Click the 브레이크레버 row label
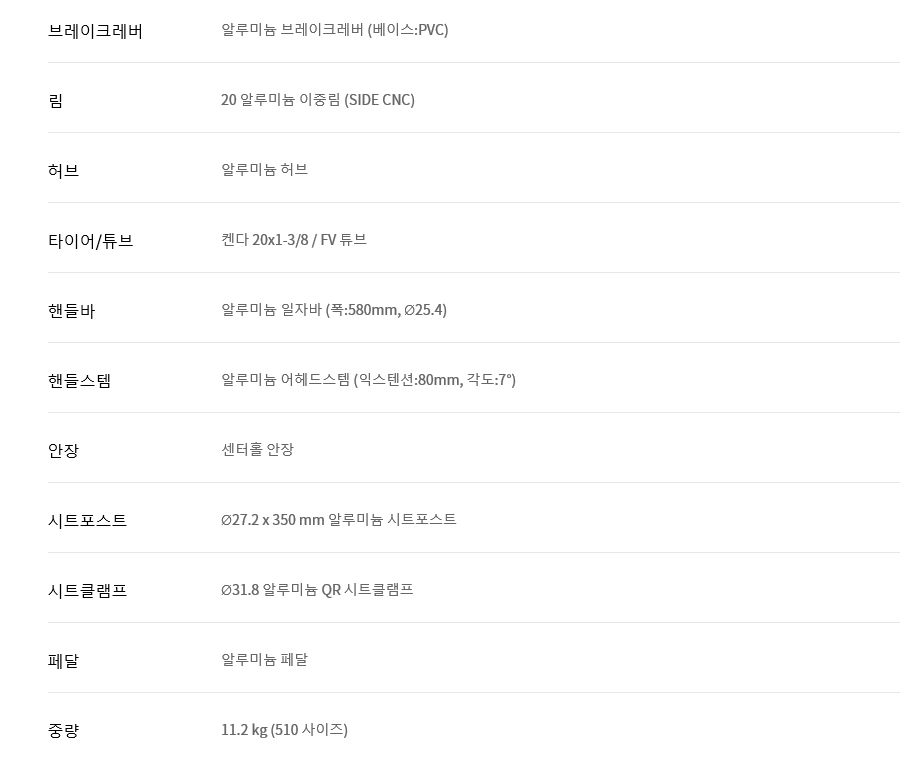This screenshot has width=900, height=760. click(95, 31)
